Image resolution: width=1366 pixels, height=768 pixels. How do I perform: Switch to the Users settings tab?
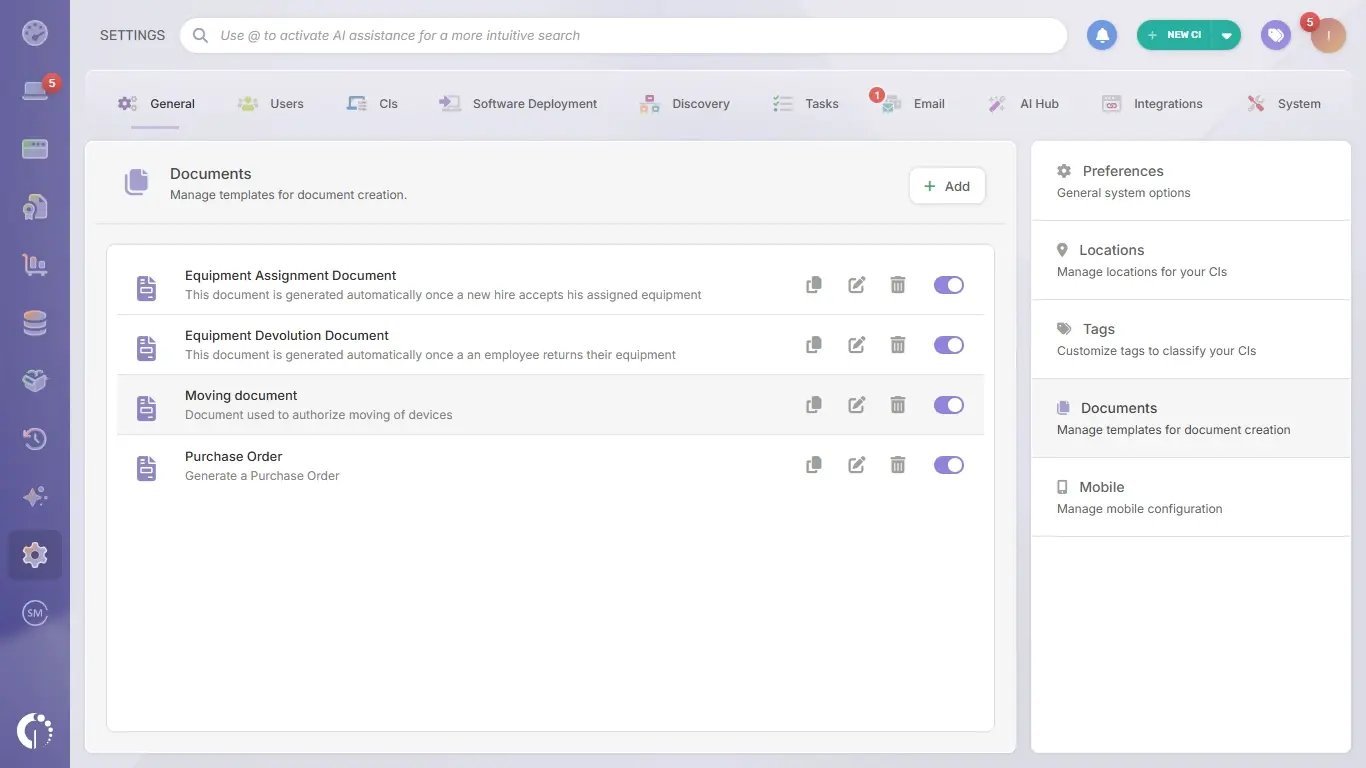coord(271,103)
